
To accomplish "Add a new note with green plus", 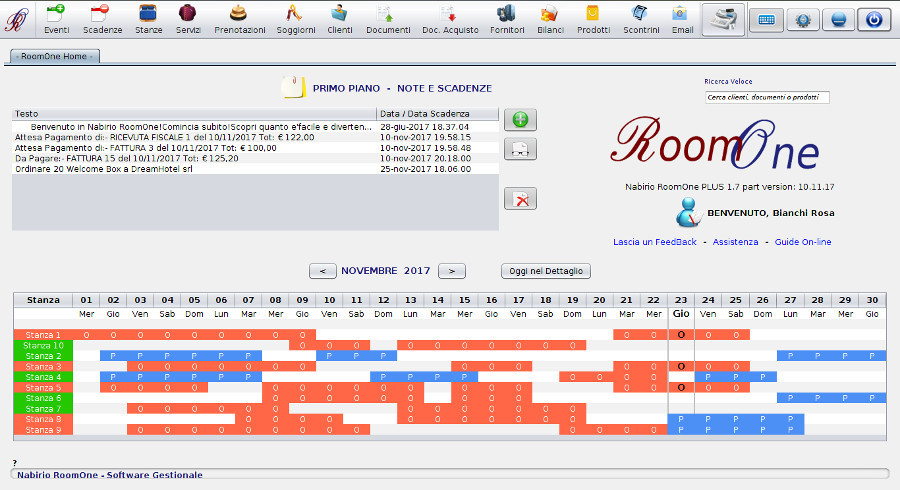I will coord(520,120).
